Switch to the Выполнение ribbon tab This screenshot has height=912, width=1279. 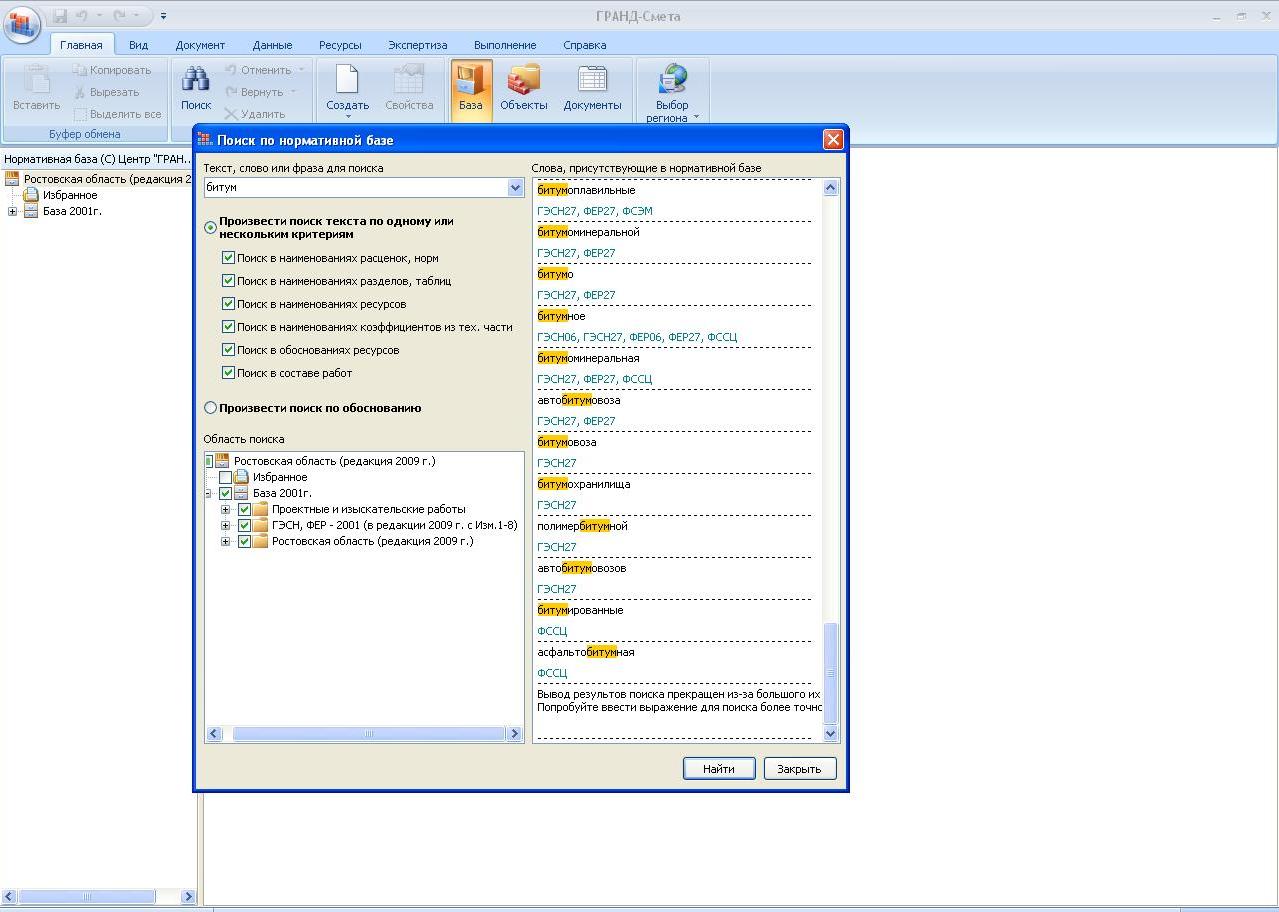click(x=505, y=45)
